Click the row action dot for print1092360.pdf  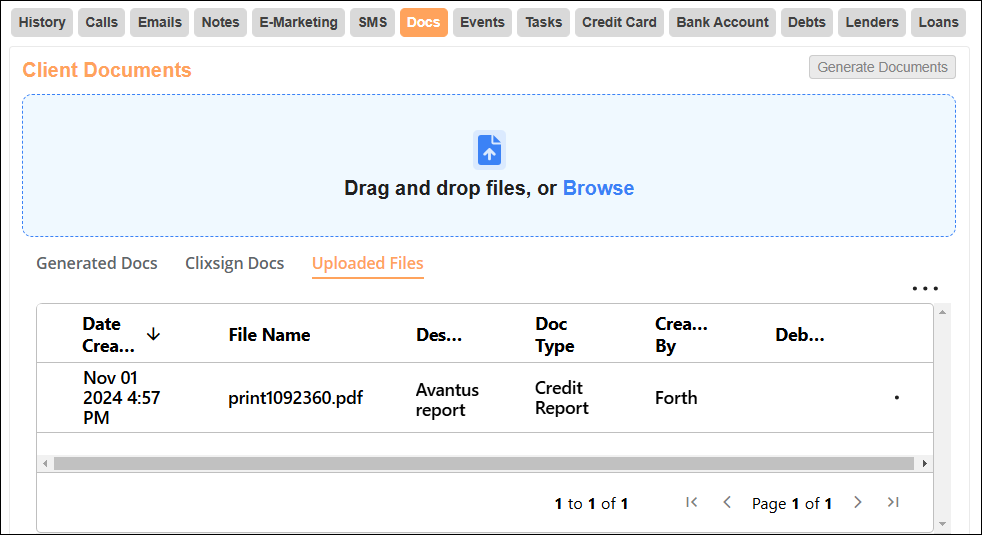point(897,398)
